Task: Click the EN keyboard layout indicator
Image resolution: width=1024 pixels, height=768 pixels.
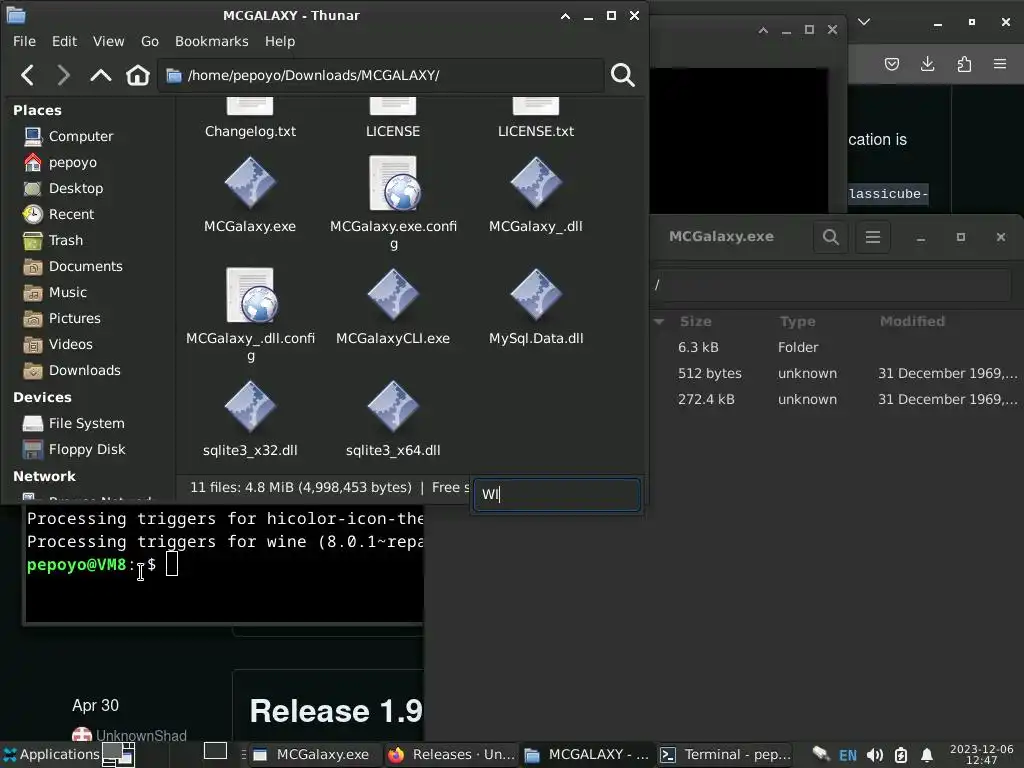Action: click(847, 756)
